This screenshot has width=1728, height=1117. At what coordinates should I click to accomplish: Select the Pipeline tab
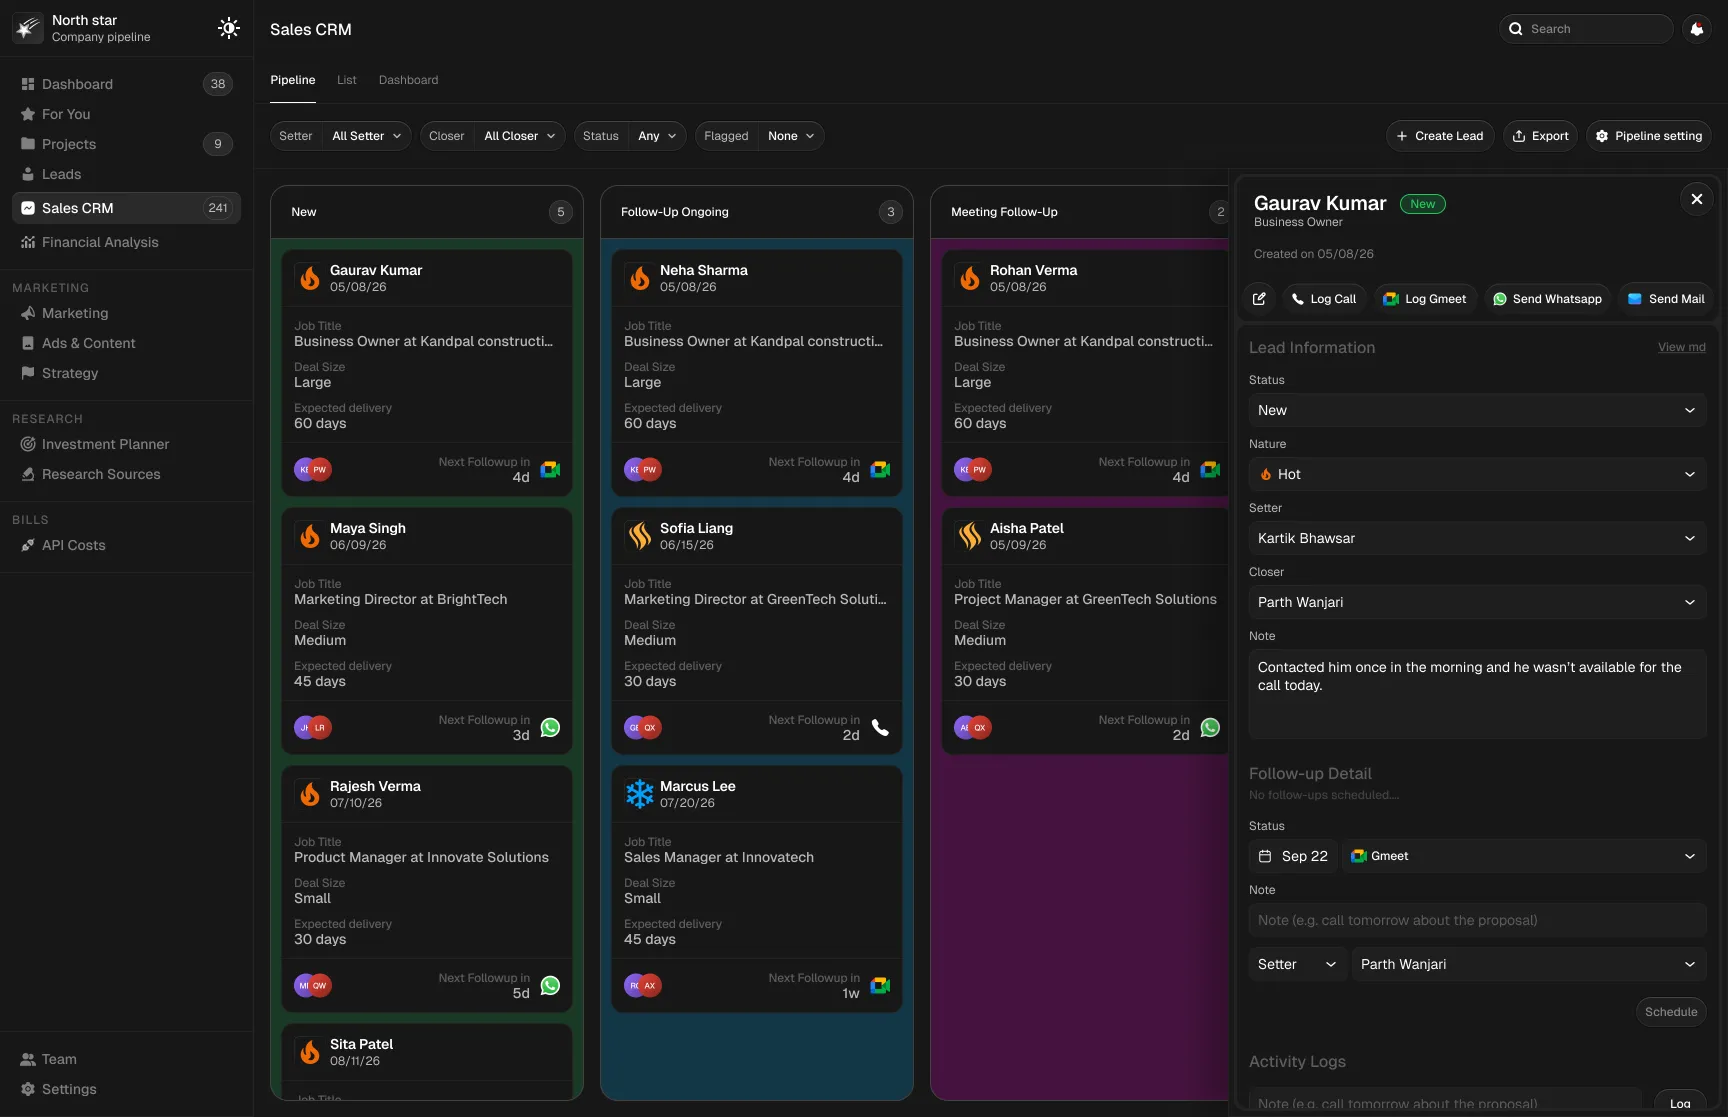coord(293,80)
